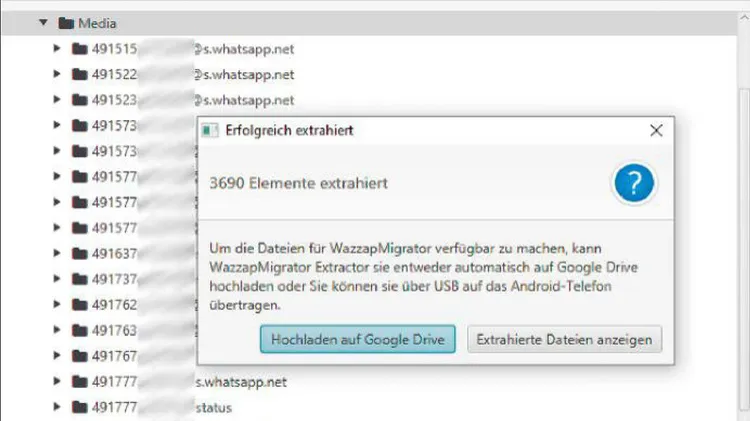The height and width of the screenshot is (421, 750).
Task: Click the folder icon beside 491763
Action: point(79,330)
